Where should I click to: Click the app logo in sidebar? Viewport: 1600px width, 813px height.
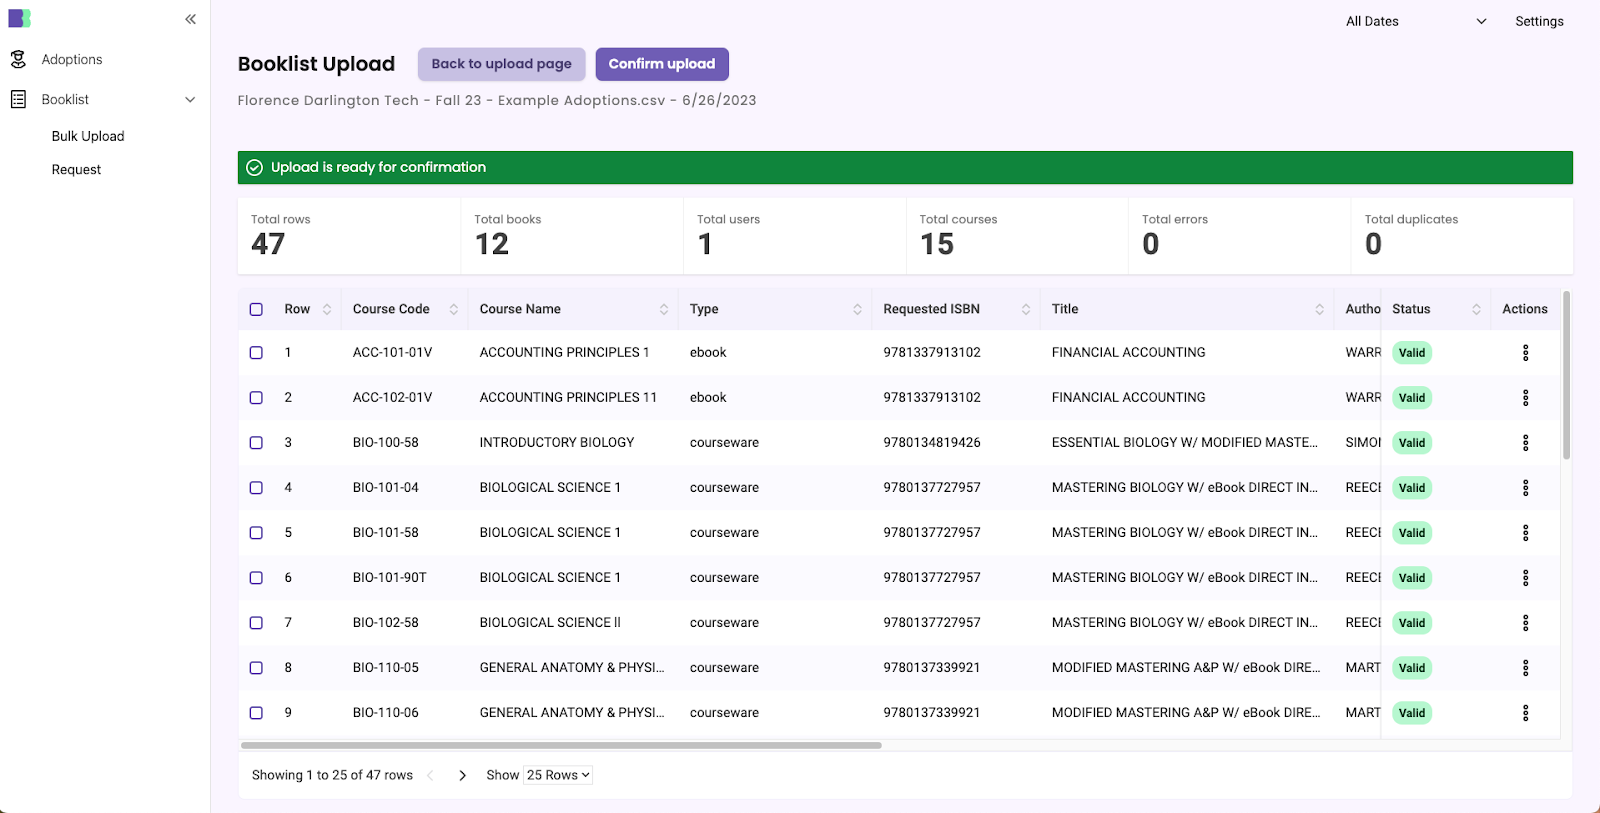[x=19, y=18]
